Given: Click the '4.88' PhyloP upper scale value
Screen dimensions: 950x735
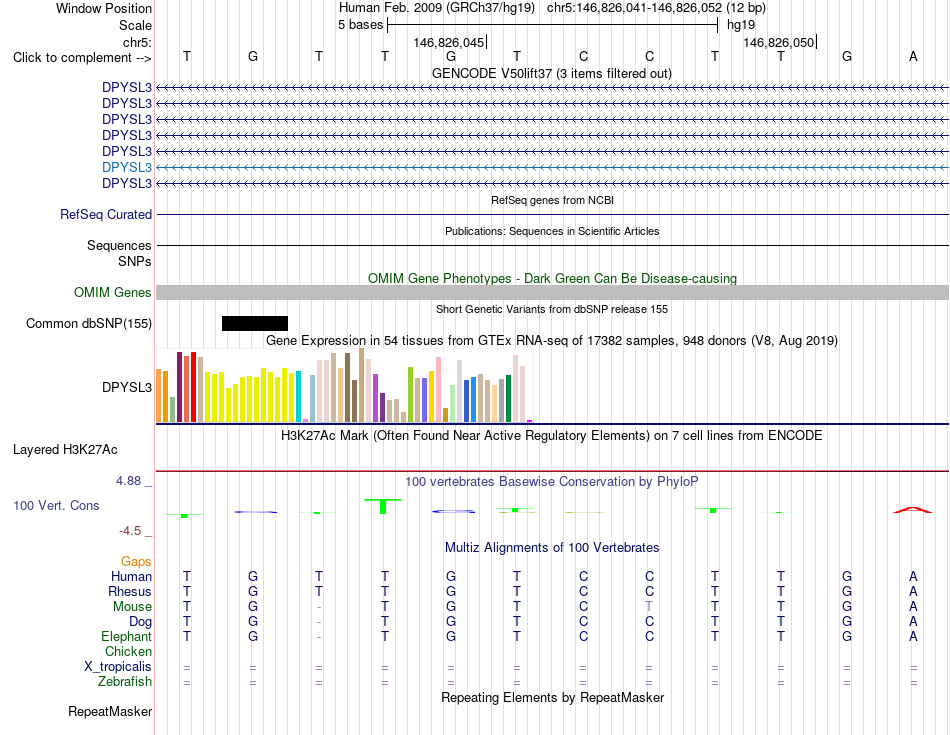Looking at the screenshot, I should click(x=128, y=481).
